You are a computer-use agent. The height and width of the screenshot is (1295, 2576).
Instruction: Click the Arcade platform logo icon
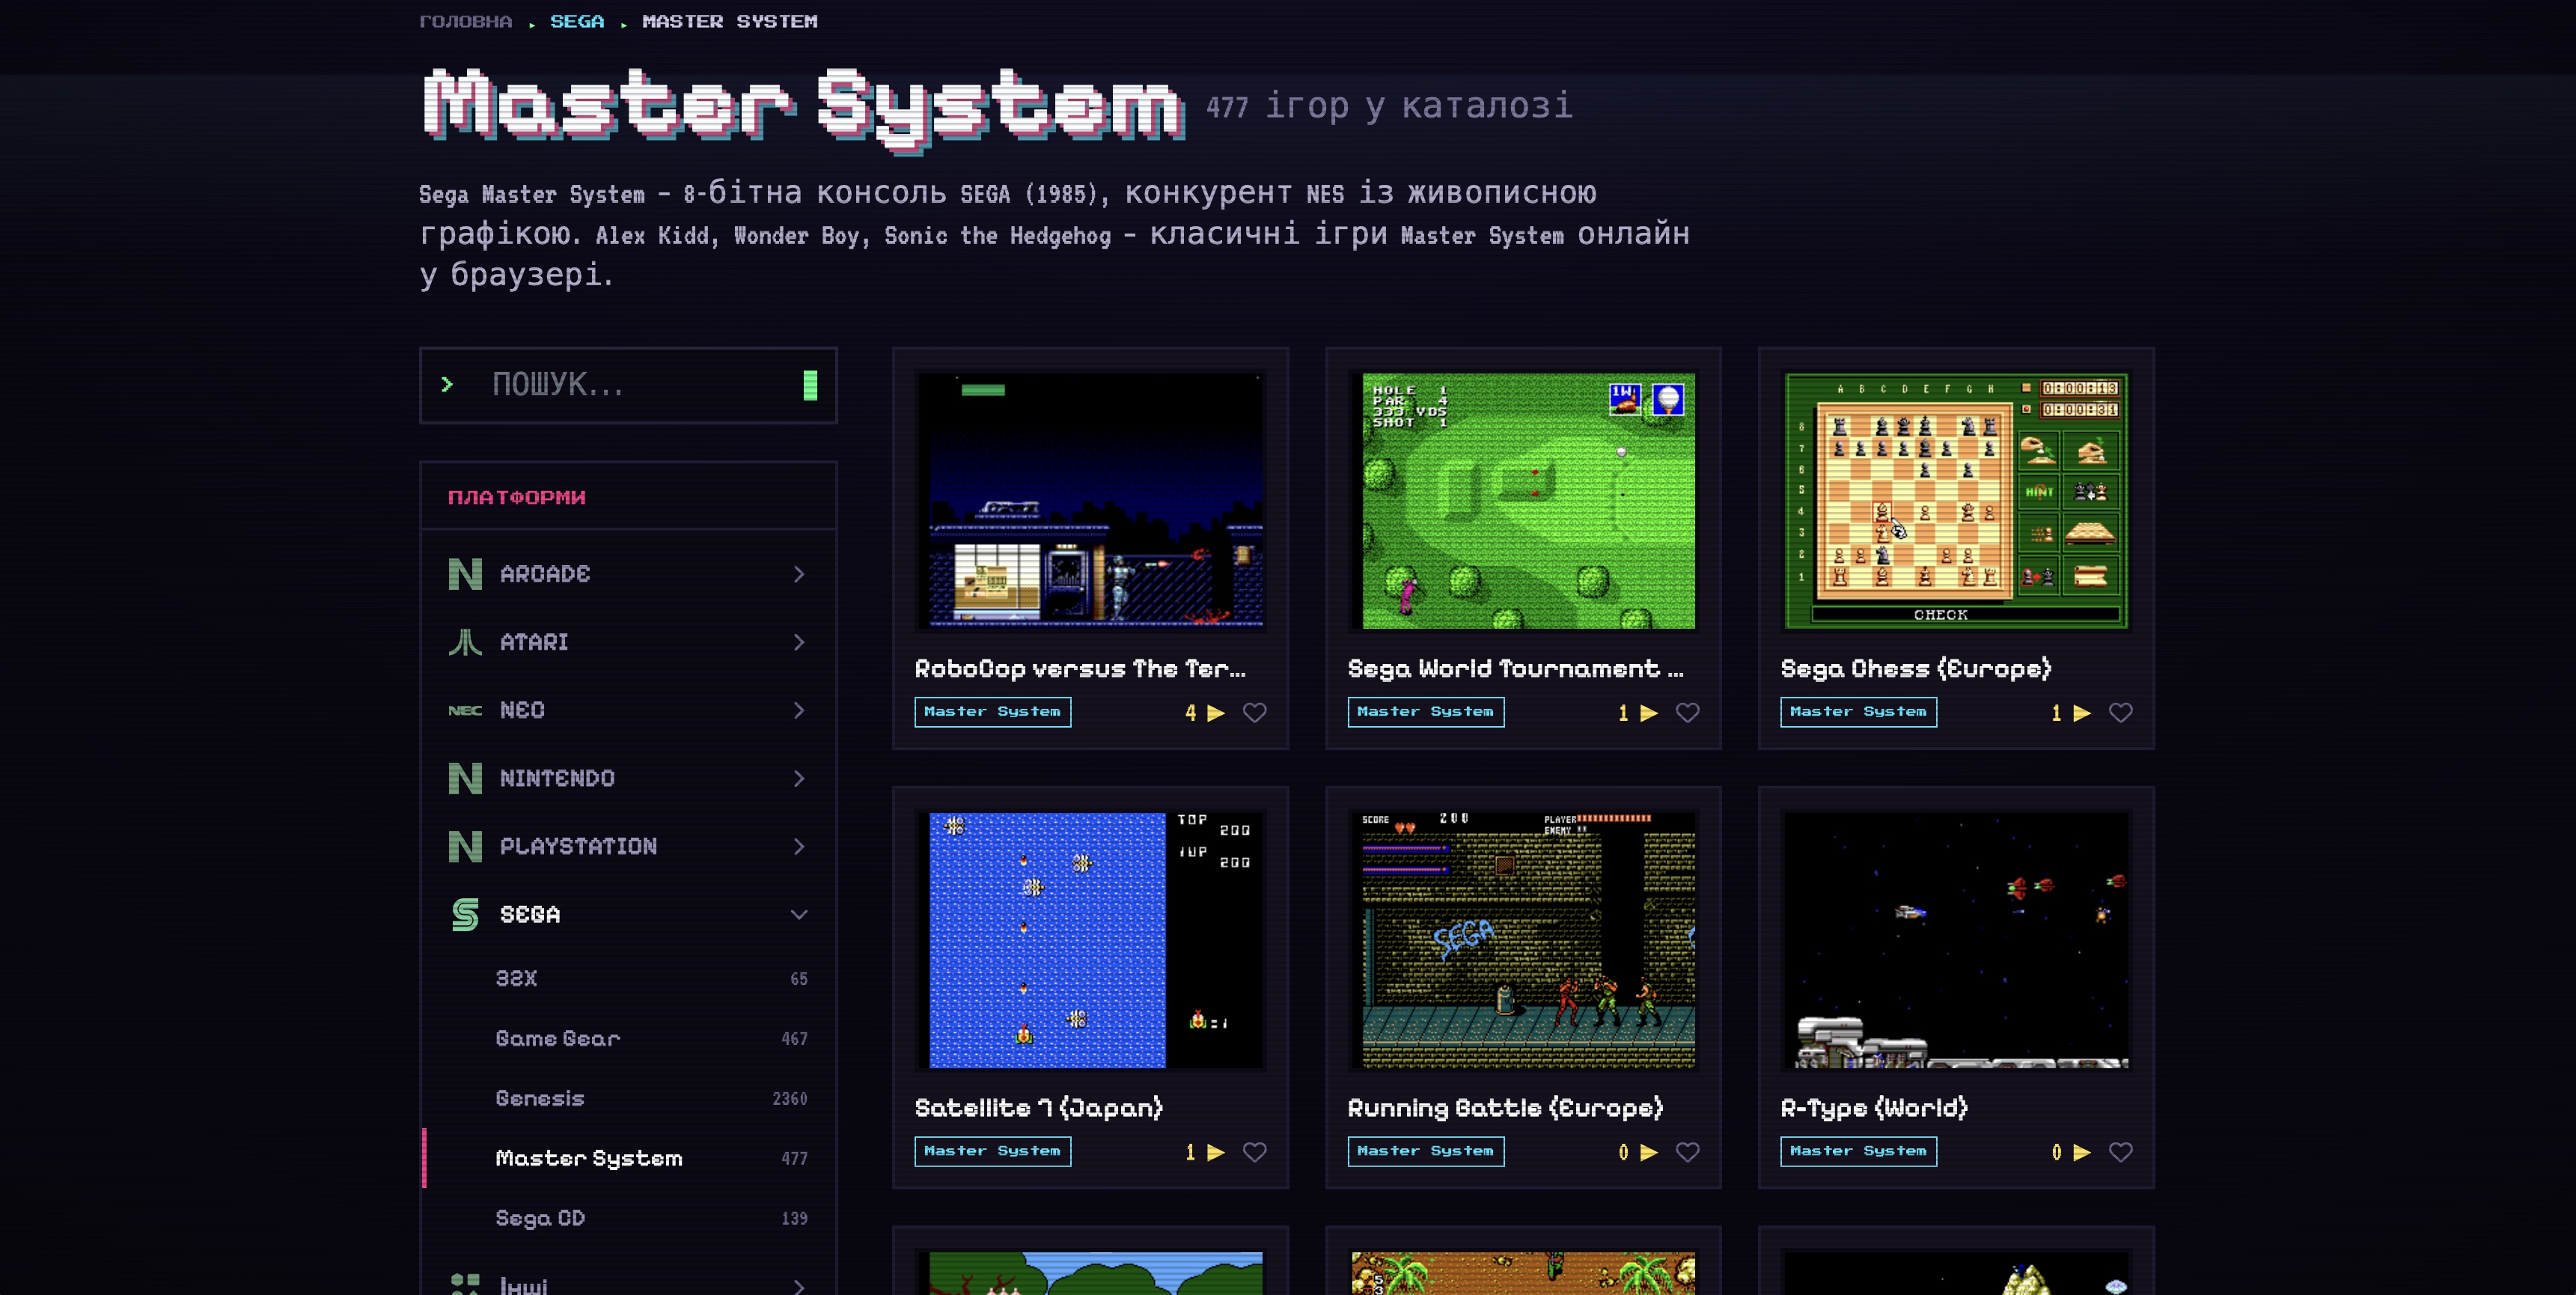coord(465,574)
